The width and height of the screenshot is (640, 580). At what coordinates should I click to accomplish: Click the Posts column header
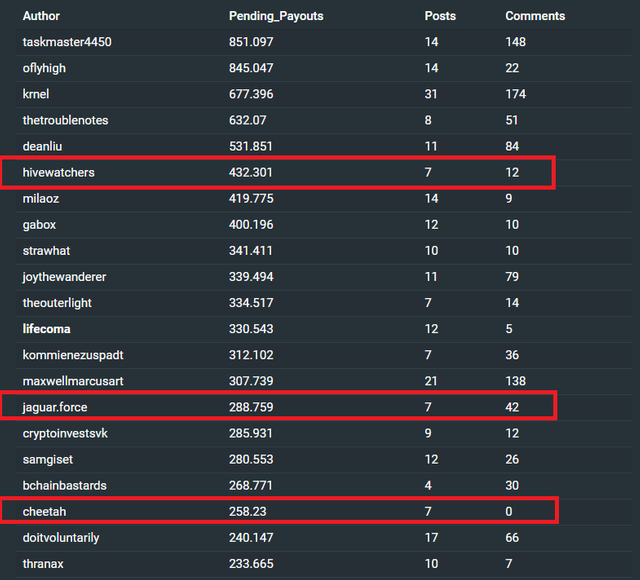440,16
